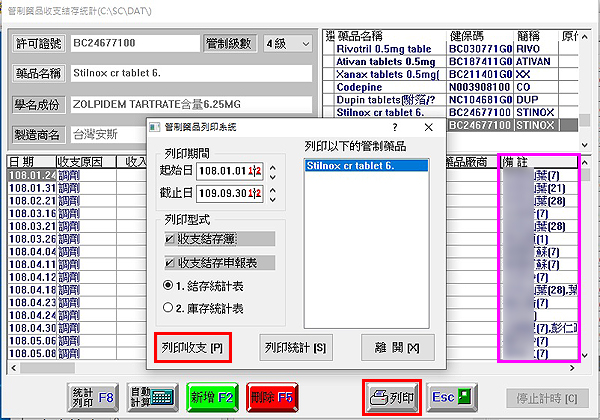The image size is (600, 420).
Task: Click the dialog help question mark
Action: coord(395,127)
